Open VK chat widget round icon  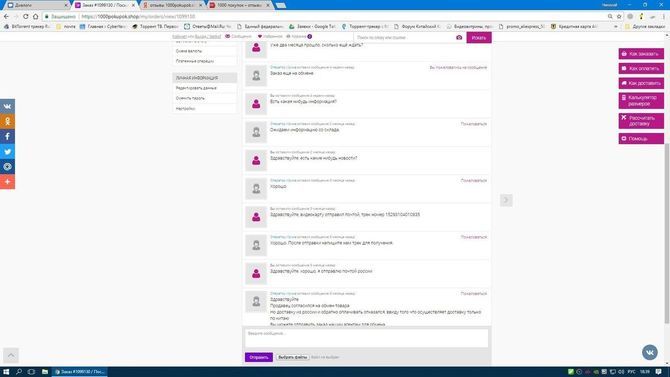coord(649,352)
